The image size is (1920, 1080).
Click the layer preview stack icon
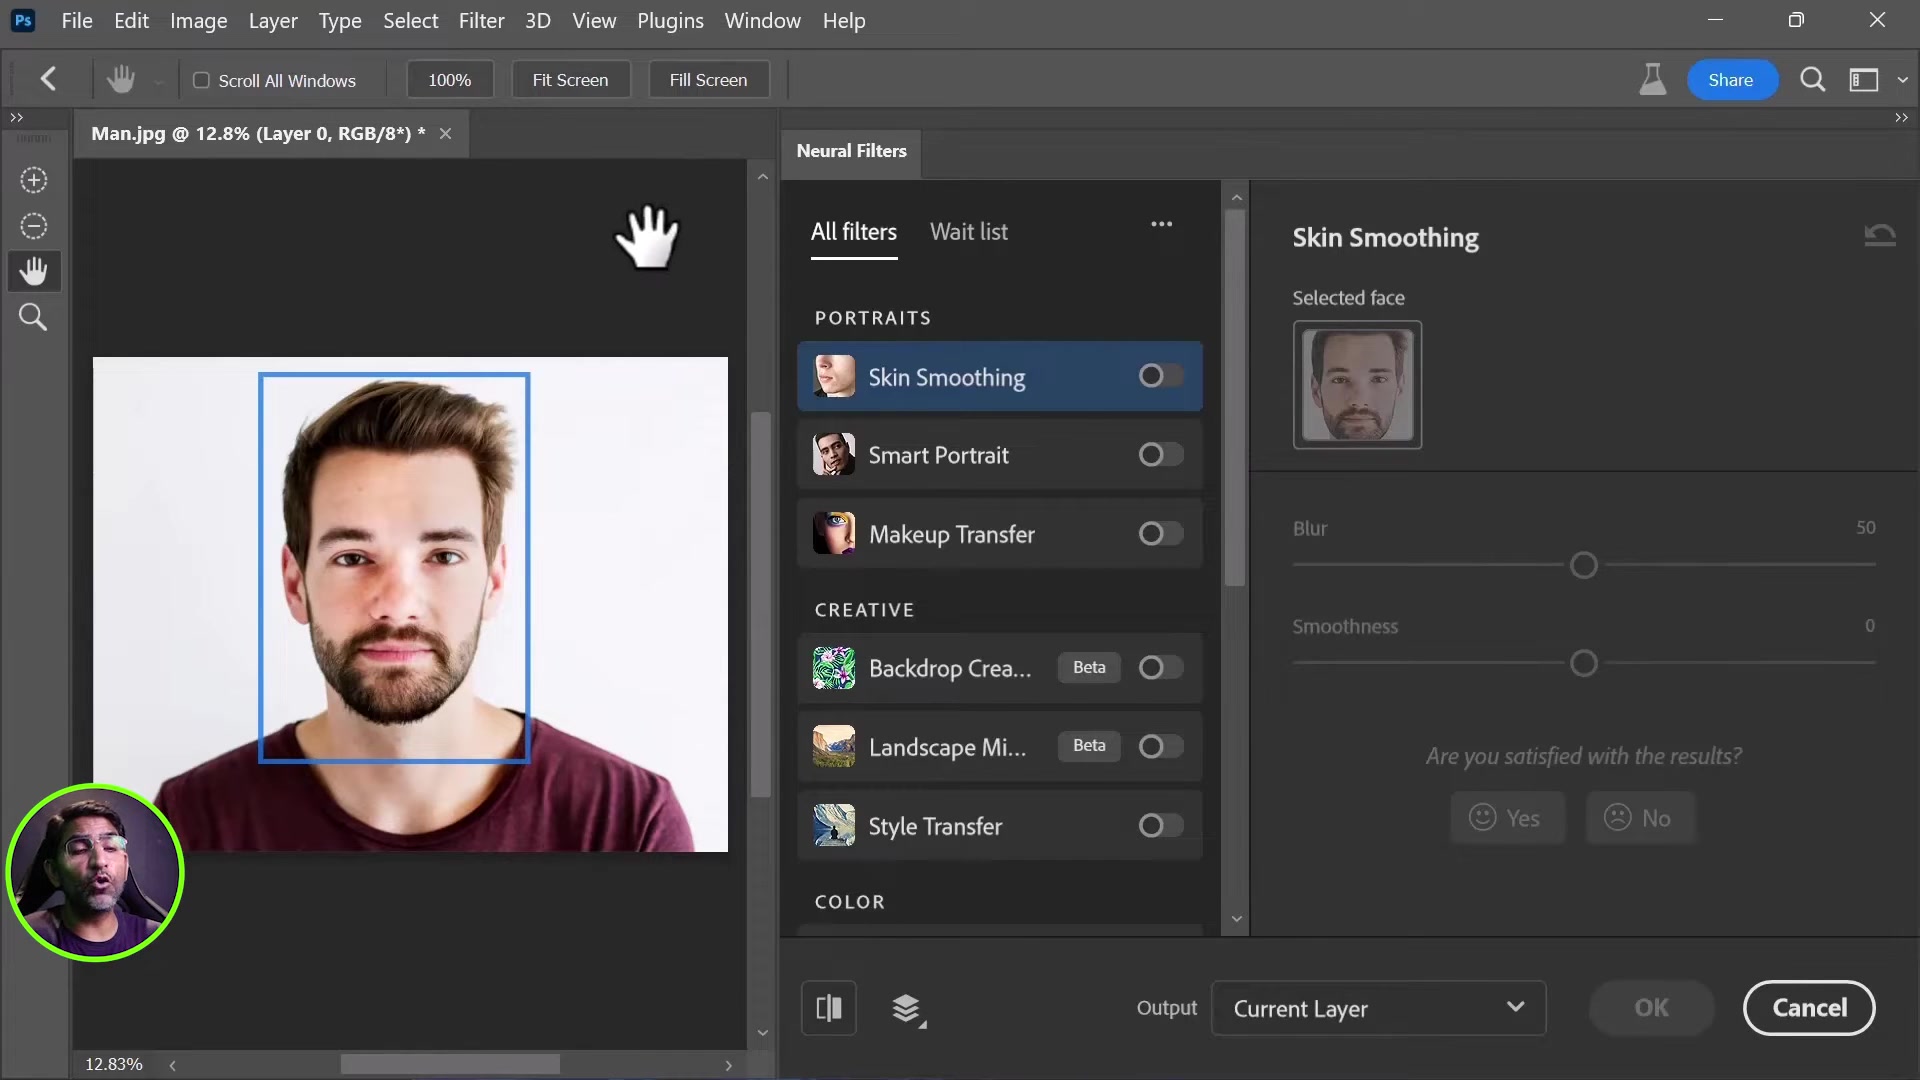click(x=908, y=1009)
